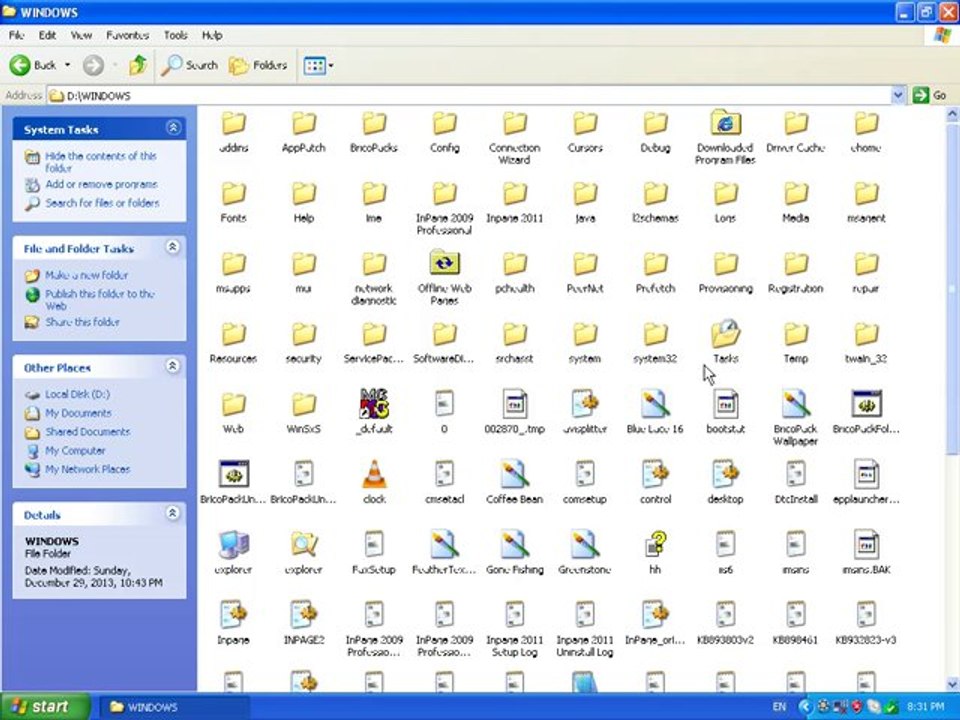Open the Back button history dropdown
The height and width of the screenshot is (720, 960).
point(67,65)
